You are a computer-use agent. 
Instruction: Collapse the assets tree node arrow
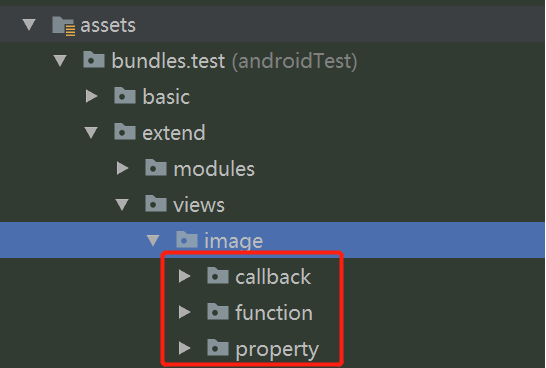point(29,25)
